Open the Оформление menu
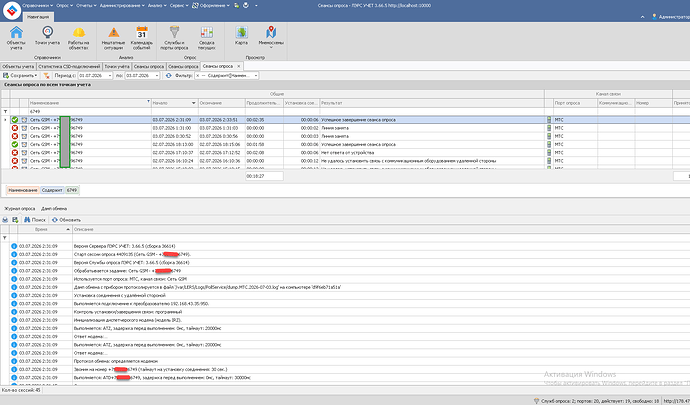This screenshot has height=405, width=690. 211,5
